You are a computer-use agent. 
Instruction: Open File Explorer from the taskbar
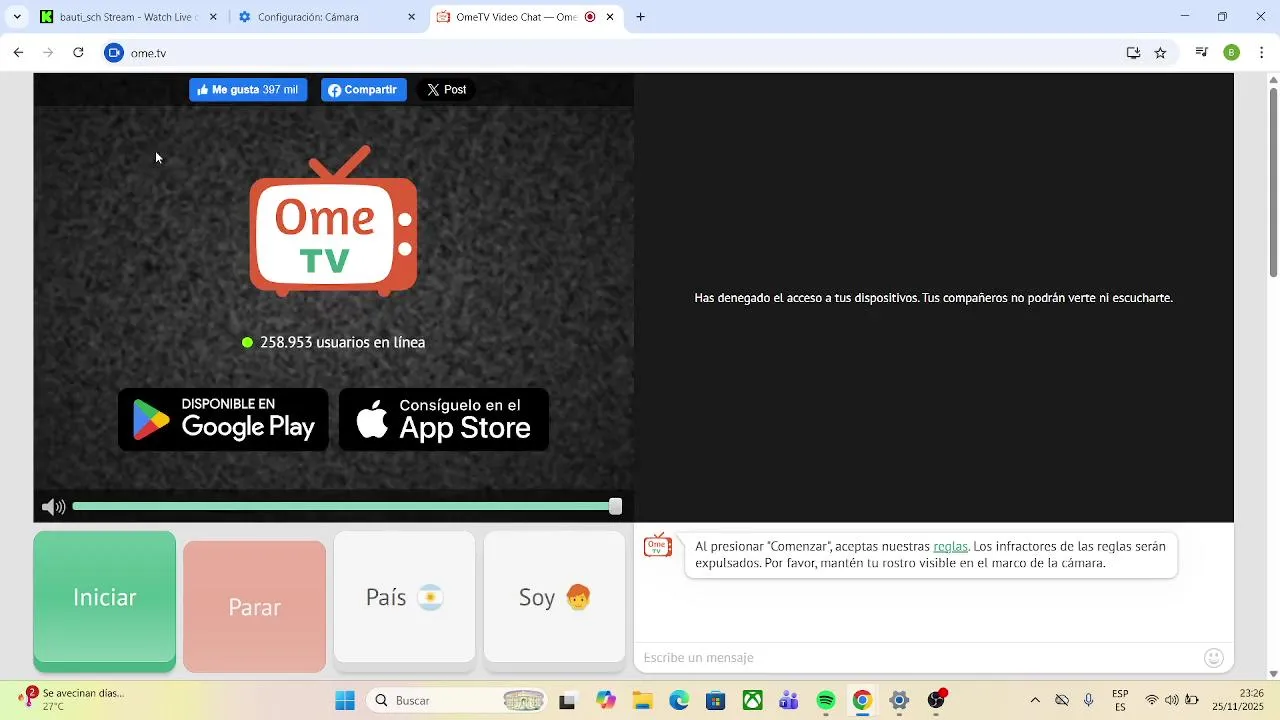pyautogui.click(x=642, y=701)
